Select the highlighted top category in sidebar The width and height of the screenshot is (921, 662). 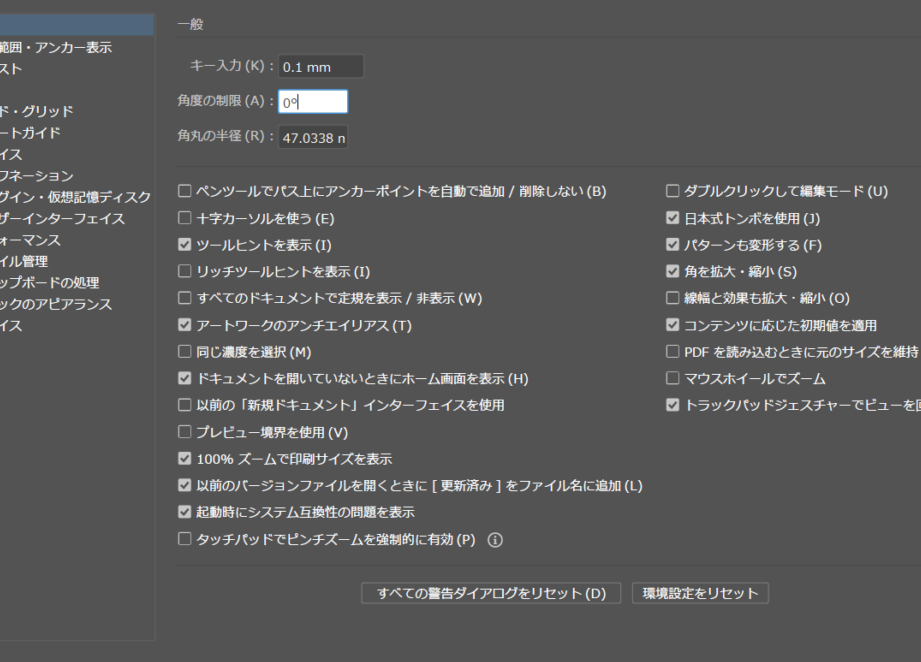click(x=77, y=25)
